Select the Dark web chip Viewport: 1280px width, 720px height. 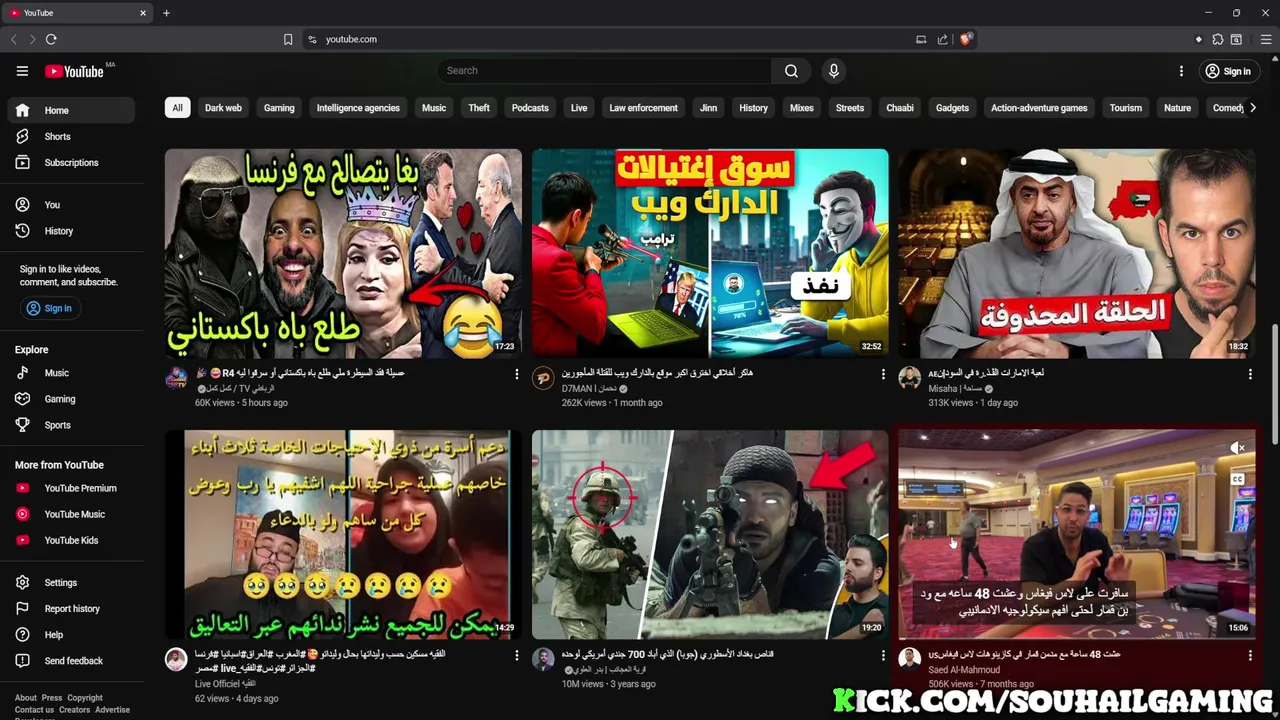tap(223, 108)
